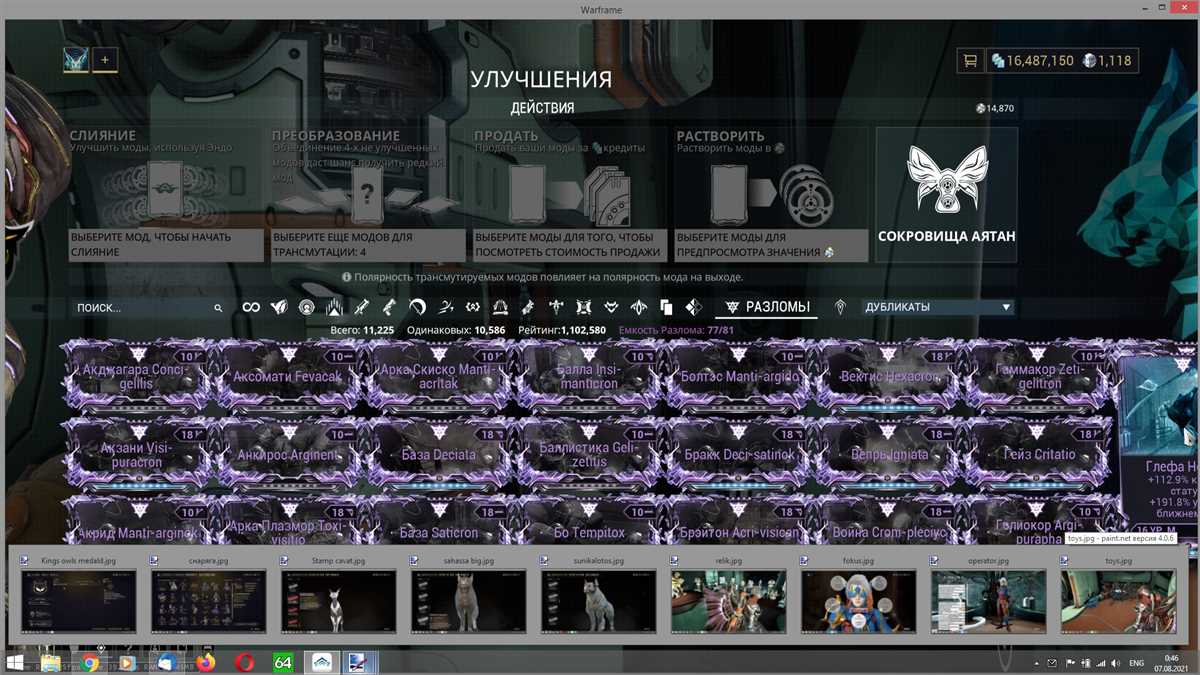Click the Рейтинг:1,102,580 value
The width and height of the screenshot is (1200, 675).
tap(562, 330)
